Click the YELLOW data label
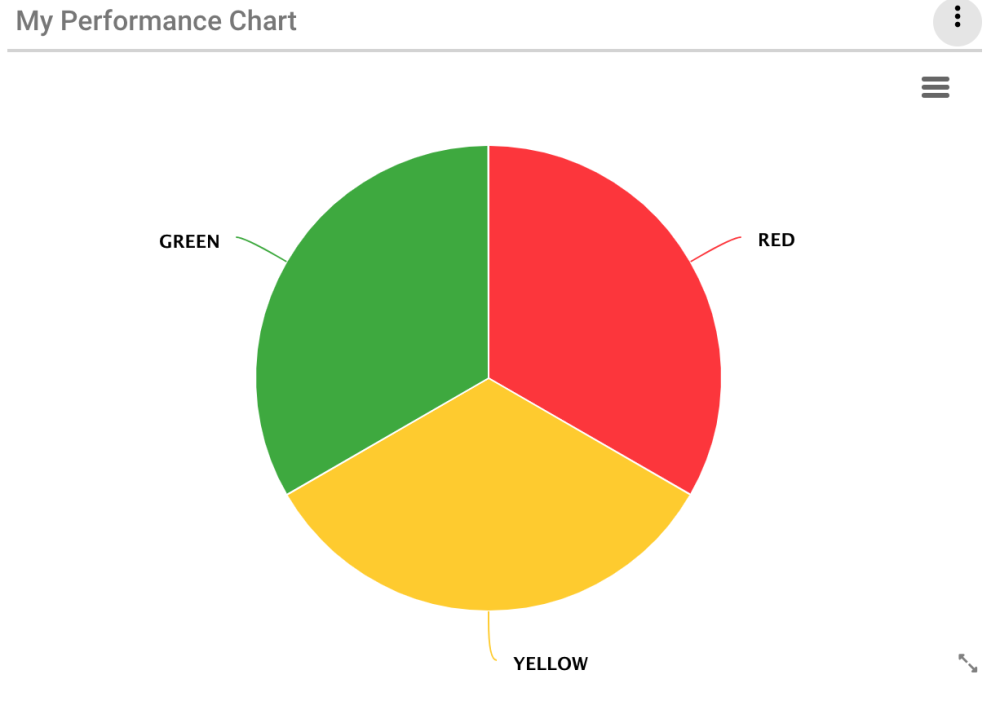This screenshot has height=701, width=1000. click(x=550, y=664)
